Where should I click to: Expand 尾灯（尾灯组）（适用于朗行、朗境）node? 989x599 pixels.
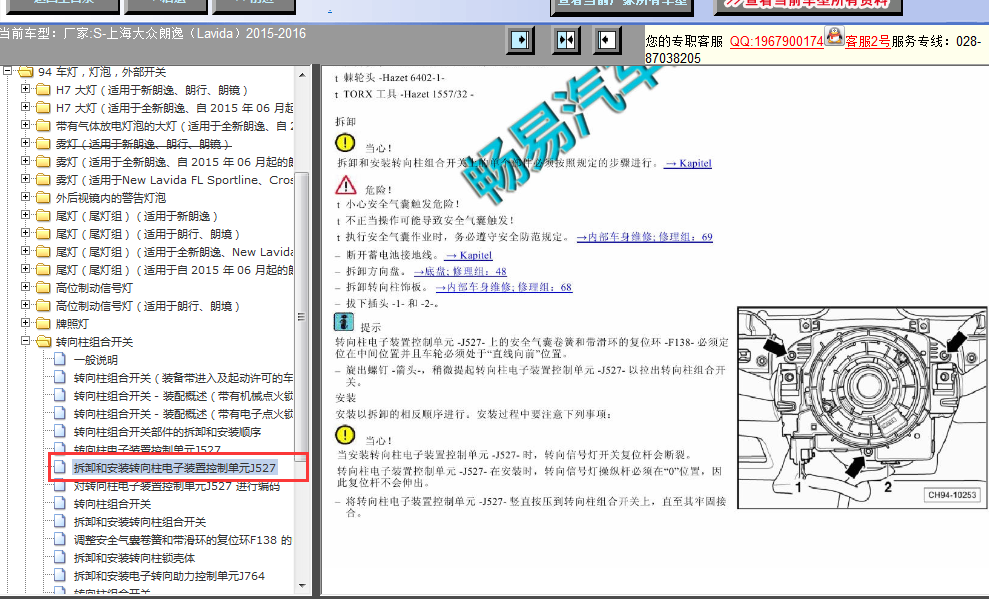25,233
